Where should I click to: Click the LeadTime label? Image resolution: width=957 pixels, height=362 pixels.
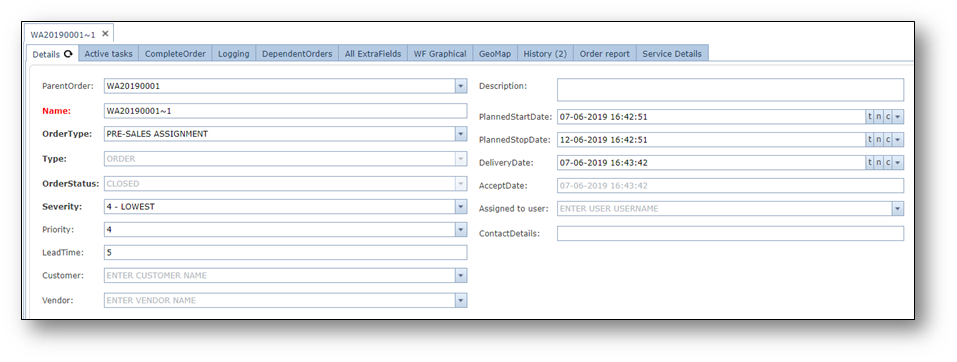point(63,252)
